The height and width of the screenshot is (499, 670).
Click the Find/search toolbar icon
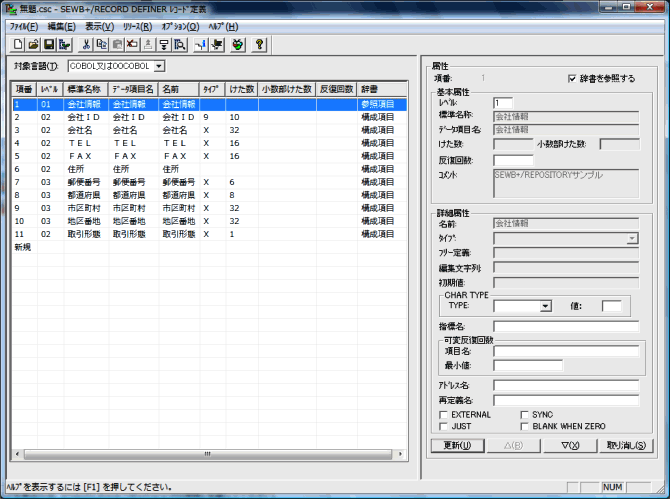(x=179, y=44)
